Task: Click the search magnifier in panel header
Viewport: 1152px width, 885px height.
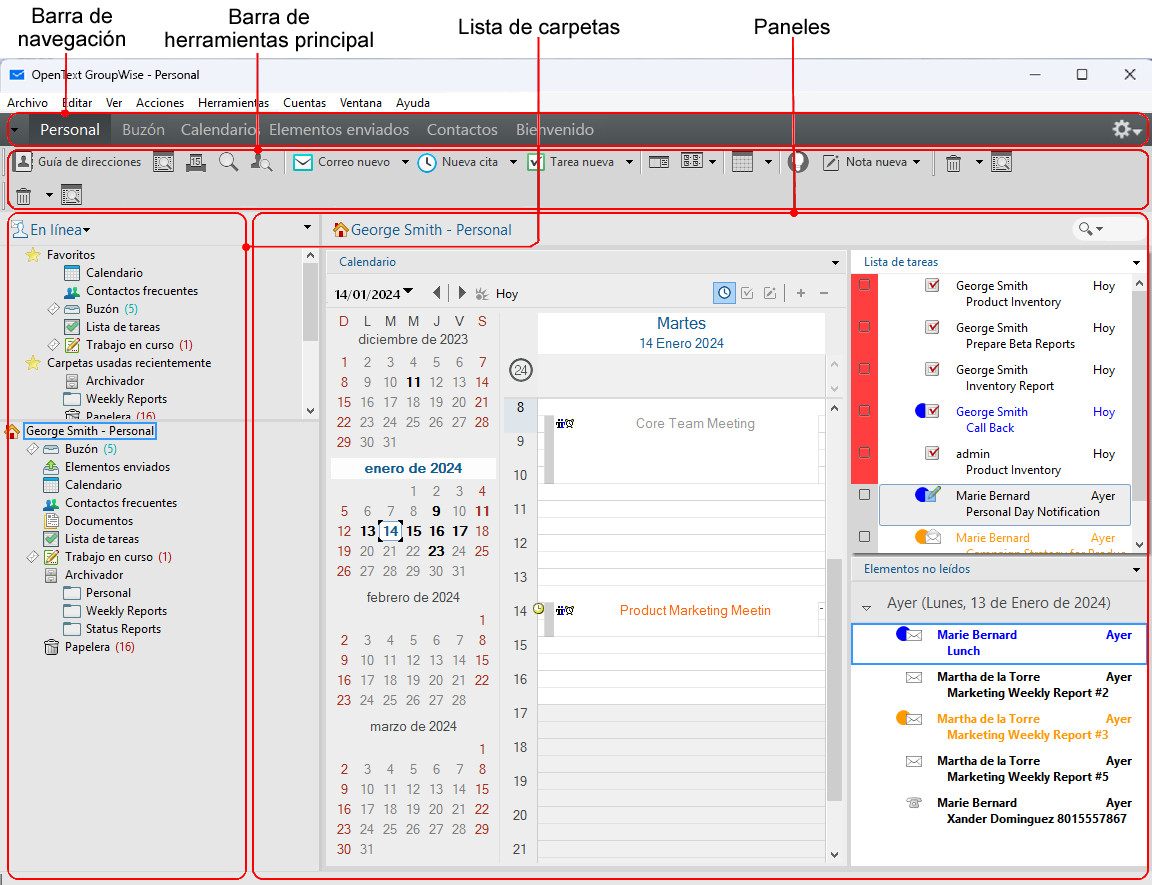Action: click(1085, 229)
